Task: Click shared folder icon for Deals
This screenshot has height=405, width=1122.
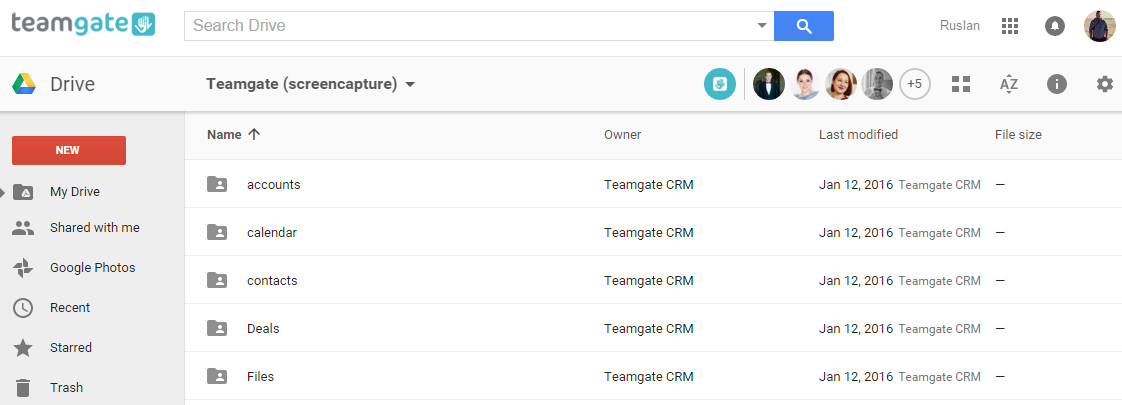Action: (217, 328)
